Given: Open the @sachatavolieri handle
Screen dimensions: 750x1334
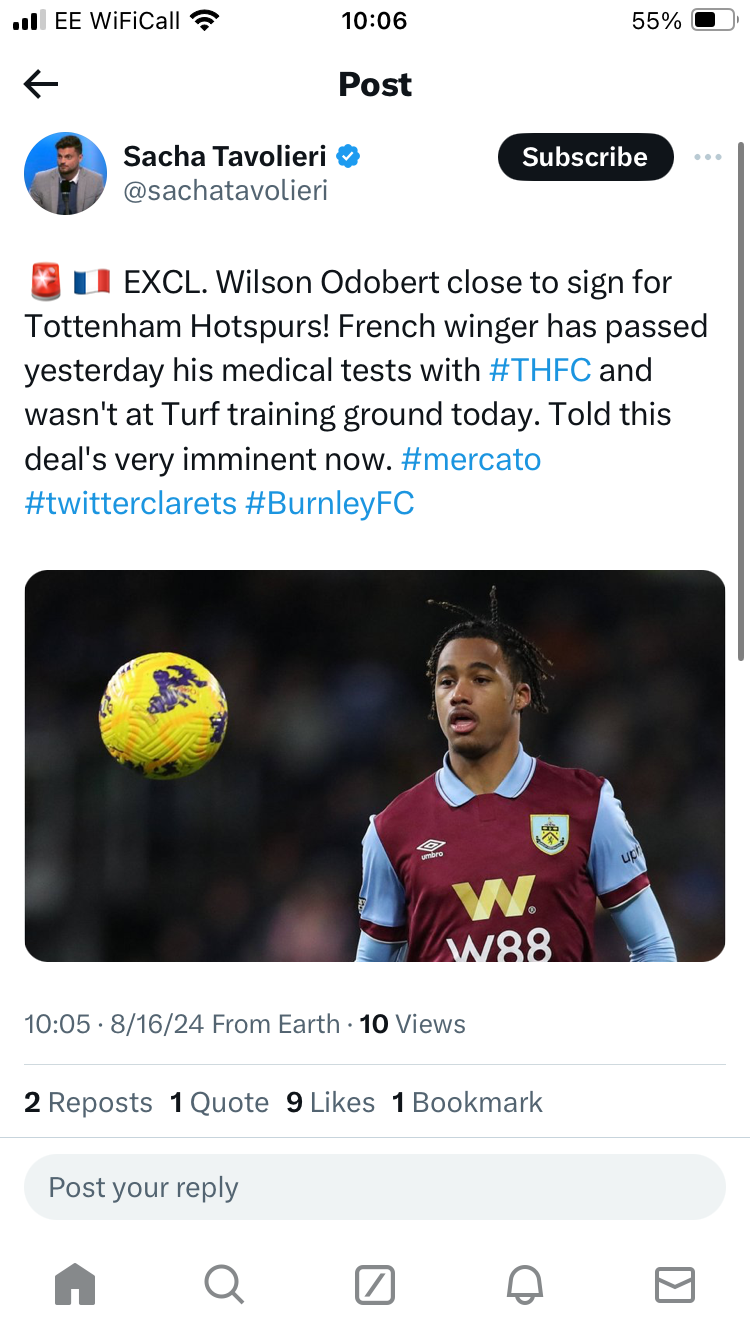Looking at the screenshot, I should pyautogui.click(x=225, y=191).
